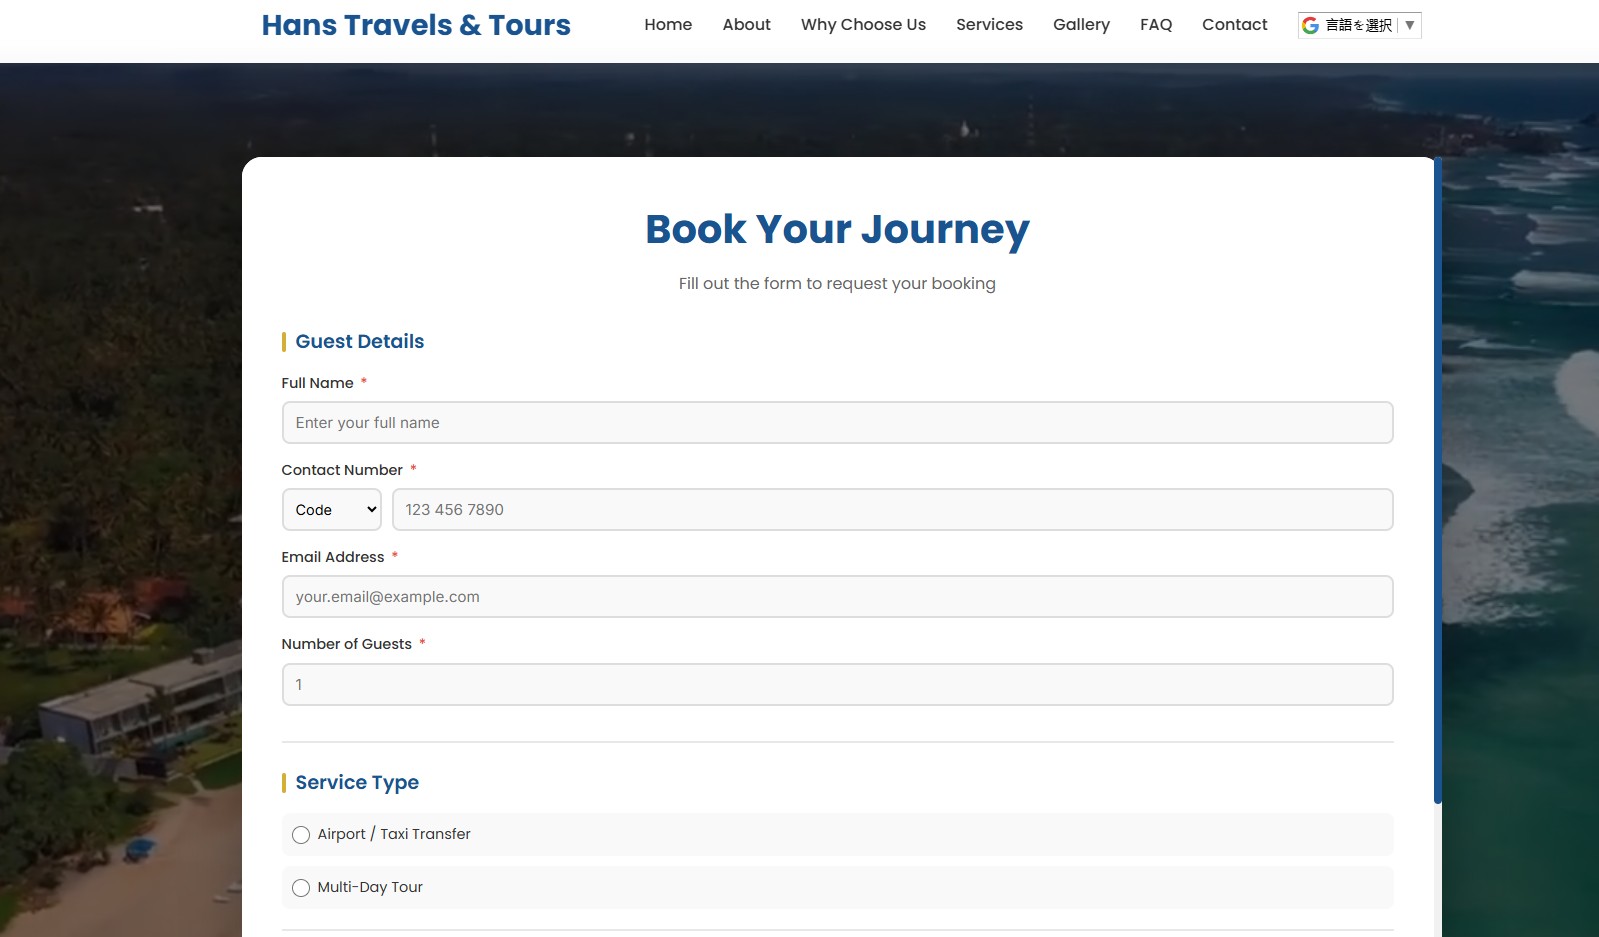Screen dimensions: 1599x937
Task: Click the 'Service Type' section heading
Action: click(357, 782)
